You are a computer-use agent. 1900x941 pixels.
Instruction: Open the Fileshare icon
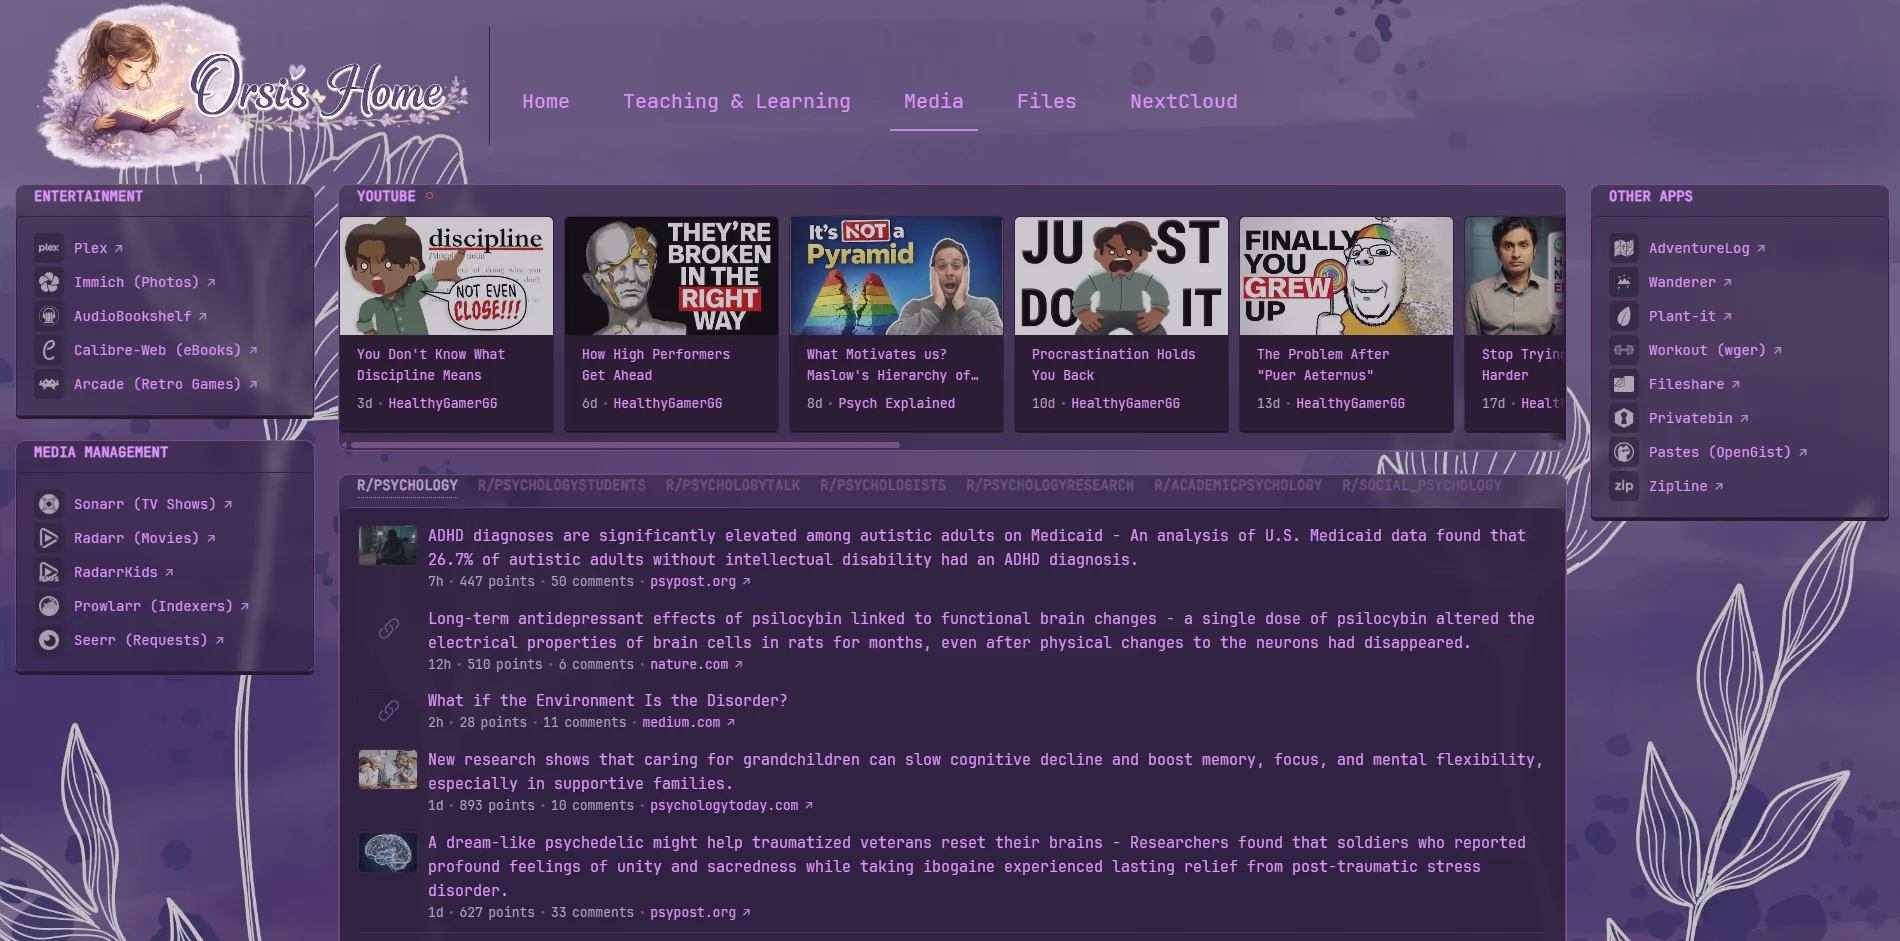[x=1624, y=384]
